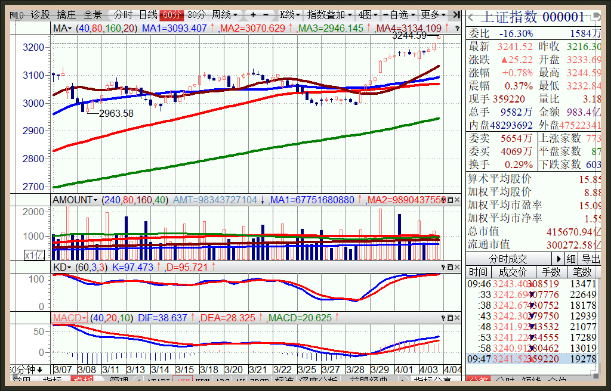Go to previous stock with left arrow

click(471, 18)
